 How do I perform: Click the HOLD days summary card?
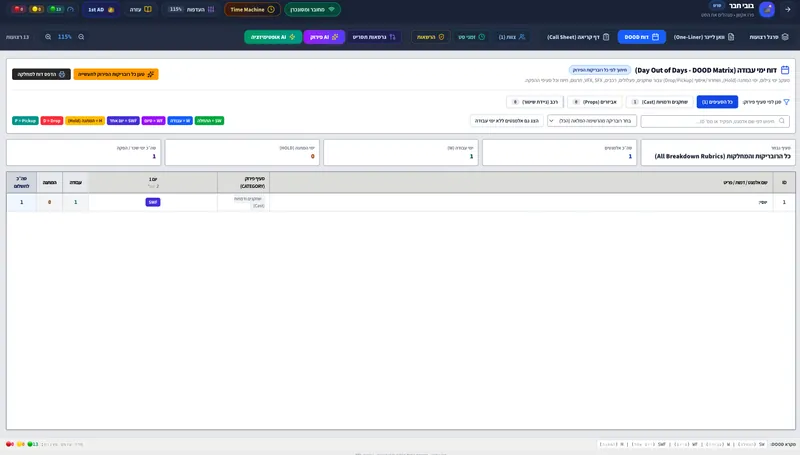click(242, 152)
